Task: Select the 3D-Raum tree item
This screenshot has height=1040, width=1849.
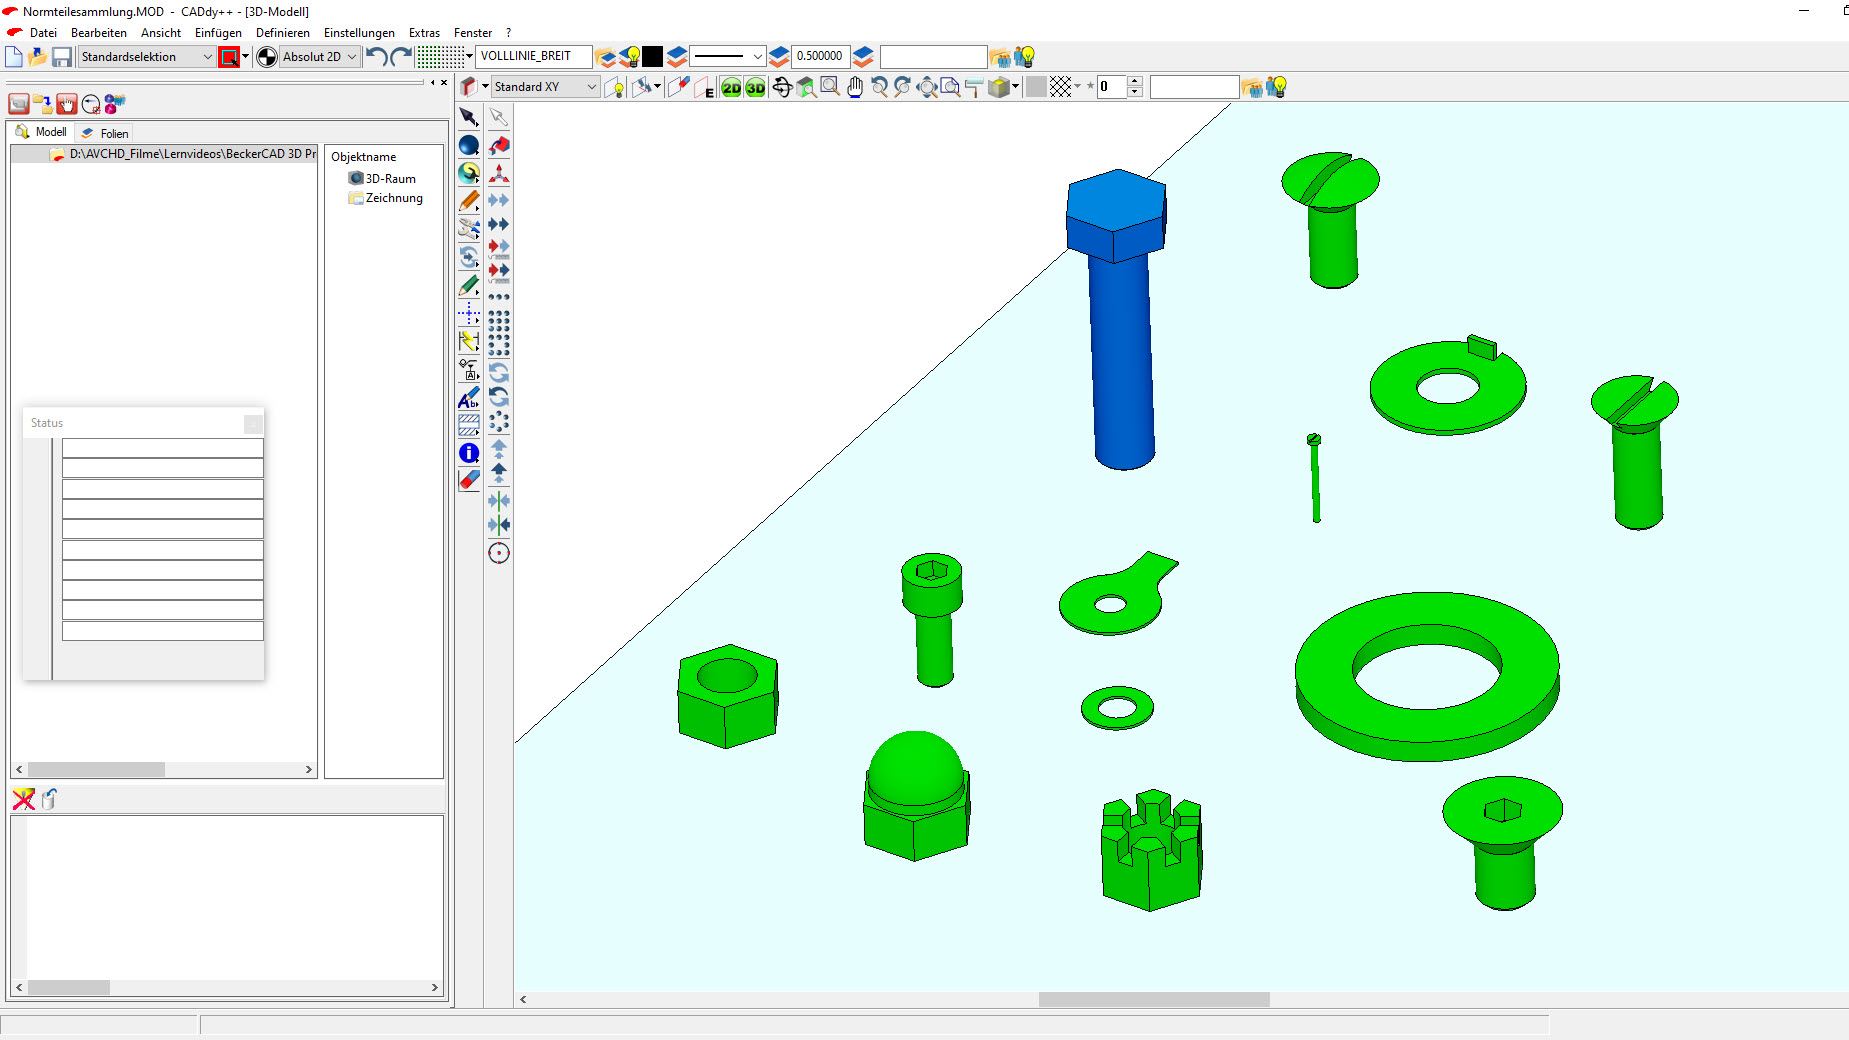Action: click(x=382, y=179)
